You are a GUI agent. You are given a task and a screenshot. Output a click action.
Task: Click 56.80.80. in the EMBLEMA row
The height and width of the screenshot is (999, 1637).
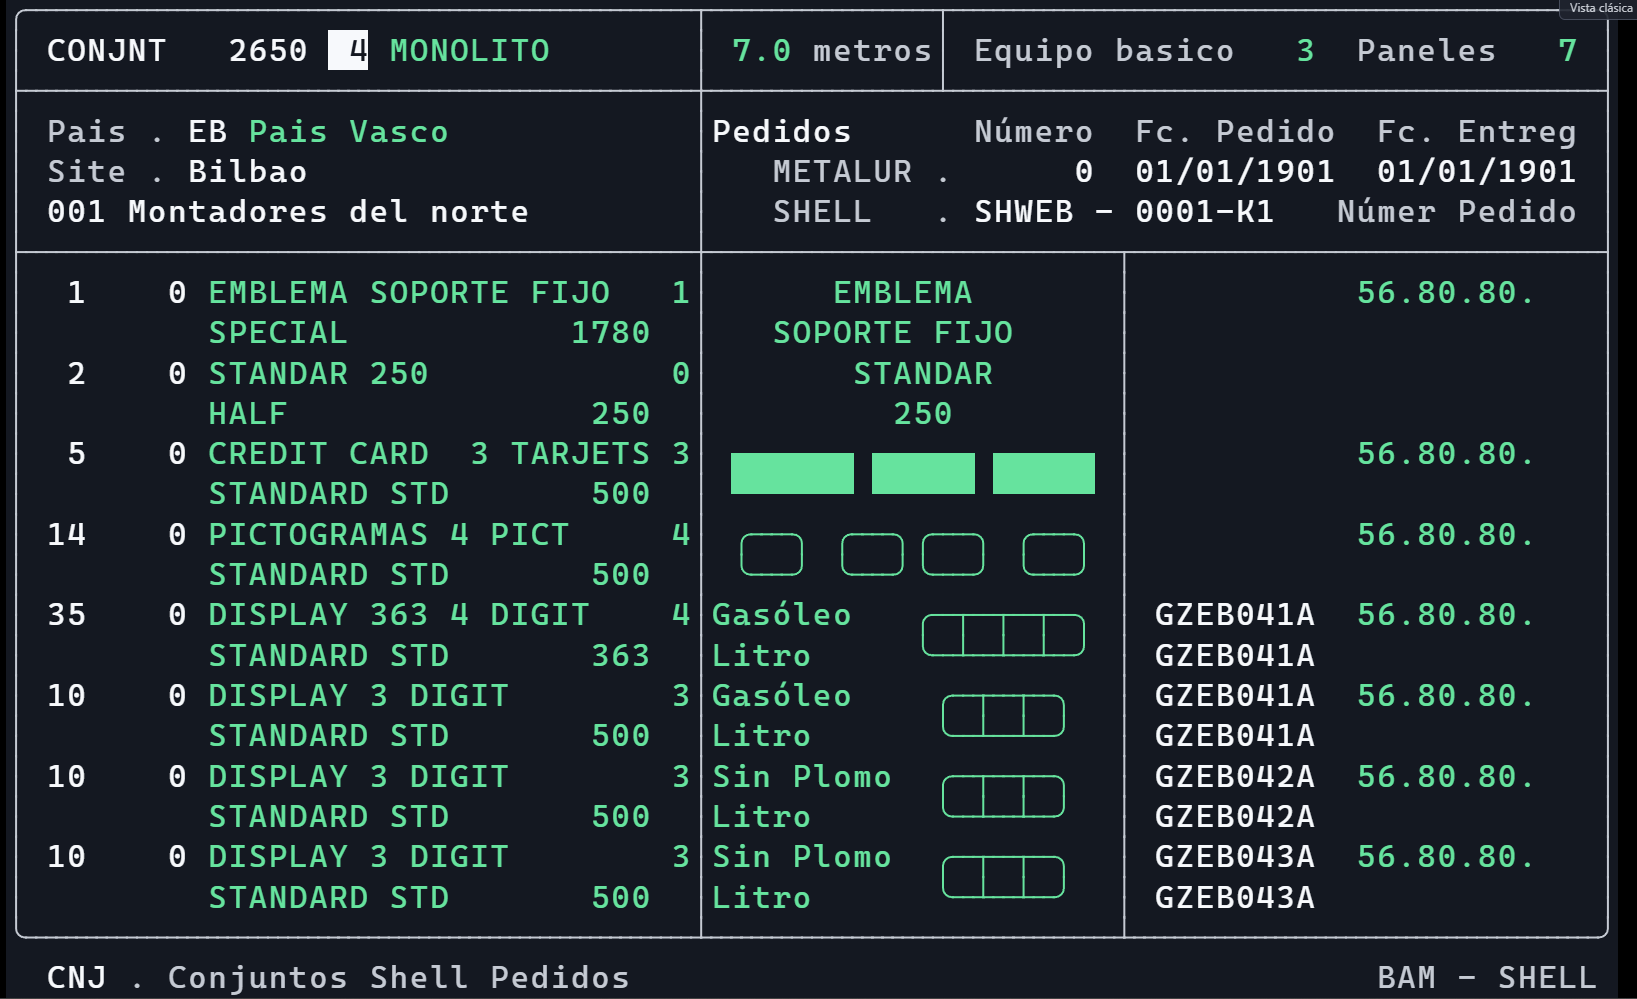click(1446, 293)
